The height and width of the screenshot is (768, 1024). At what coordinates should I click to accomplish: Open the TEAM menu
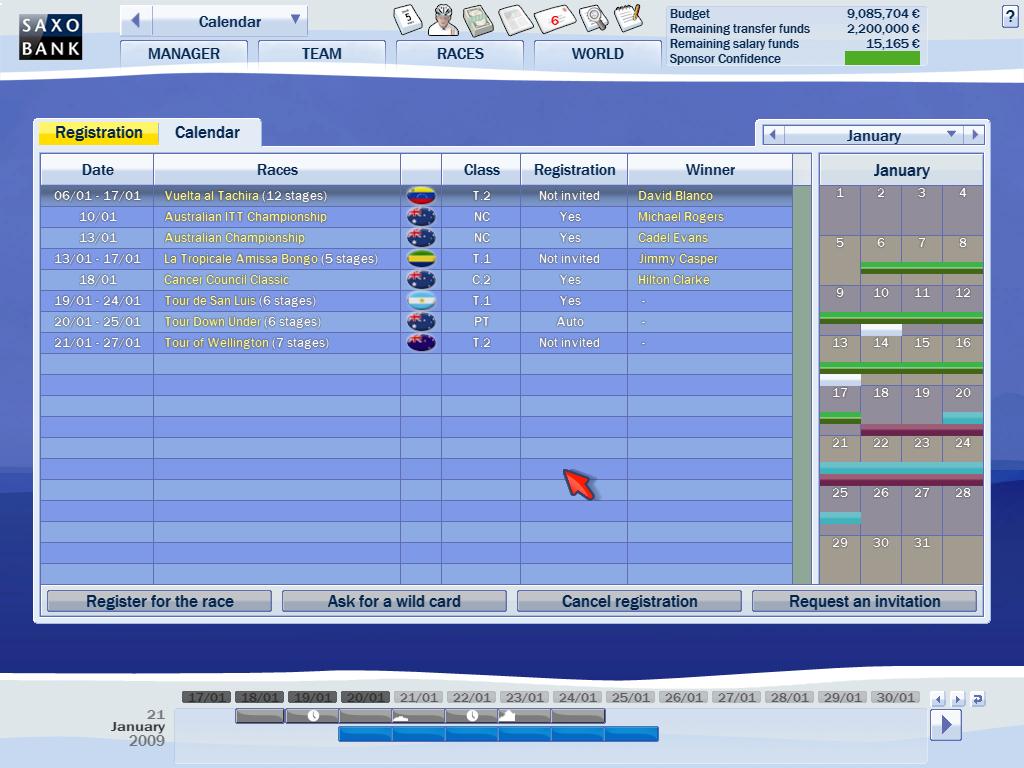pyautogui.click(x=321, y=54)
